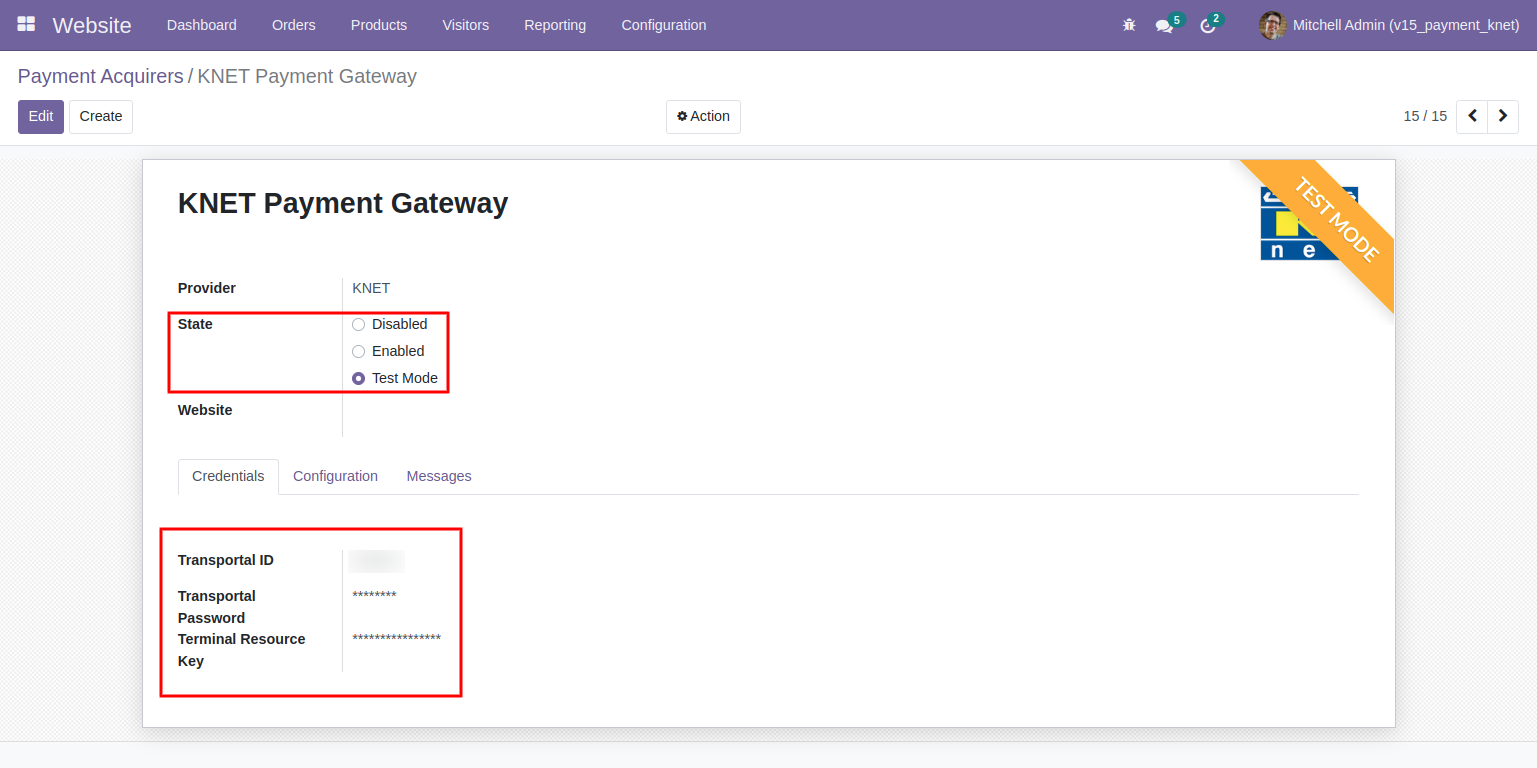Select the Enabled state radio

359,351
